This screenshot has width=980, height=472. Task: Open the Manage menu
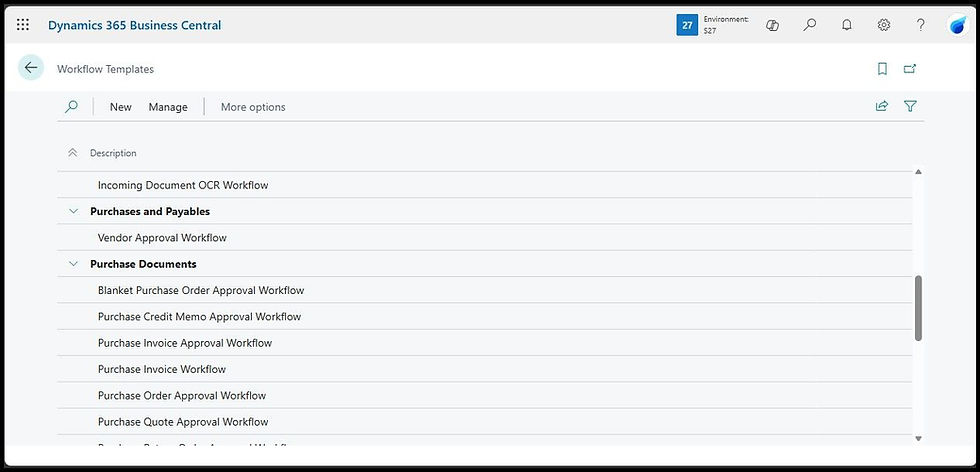pos(168,107)
